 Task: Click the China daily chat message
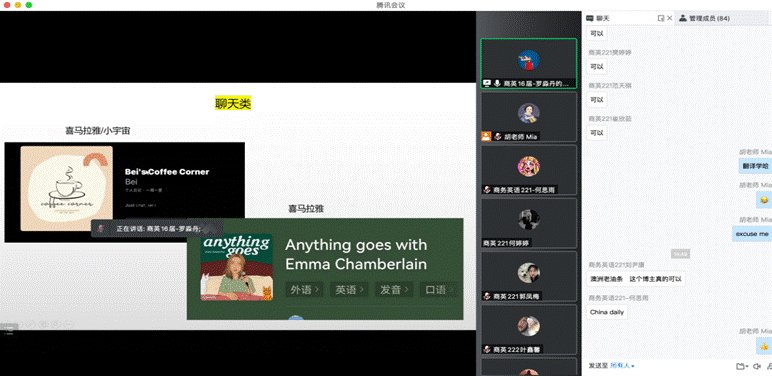pyautogui.click(x=607, y=312)
